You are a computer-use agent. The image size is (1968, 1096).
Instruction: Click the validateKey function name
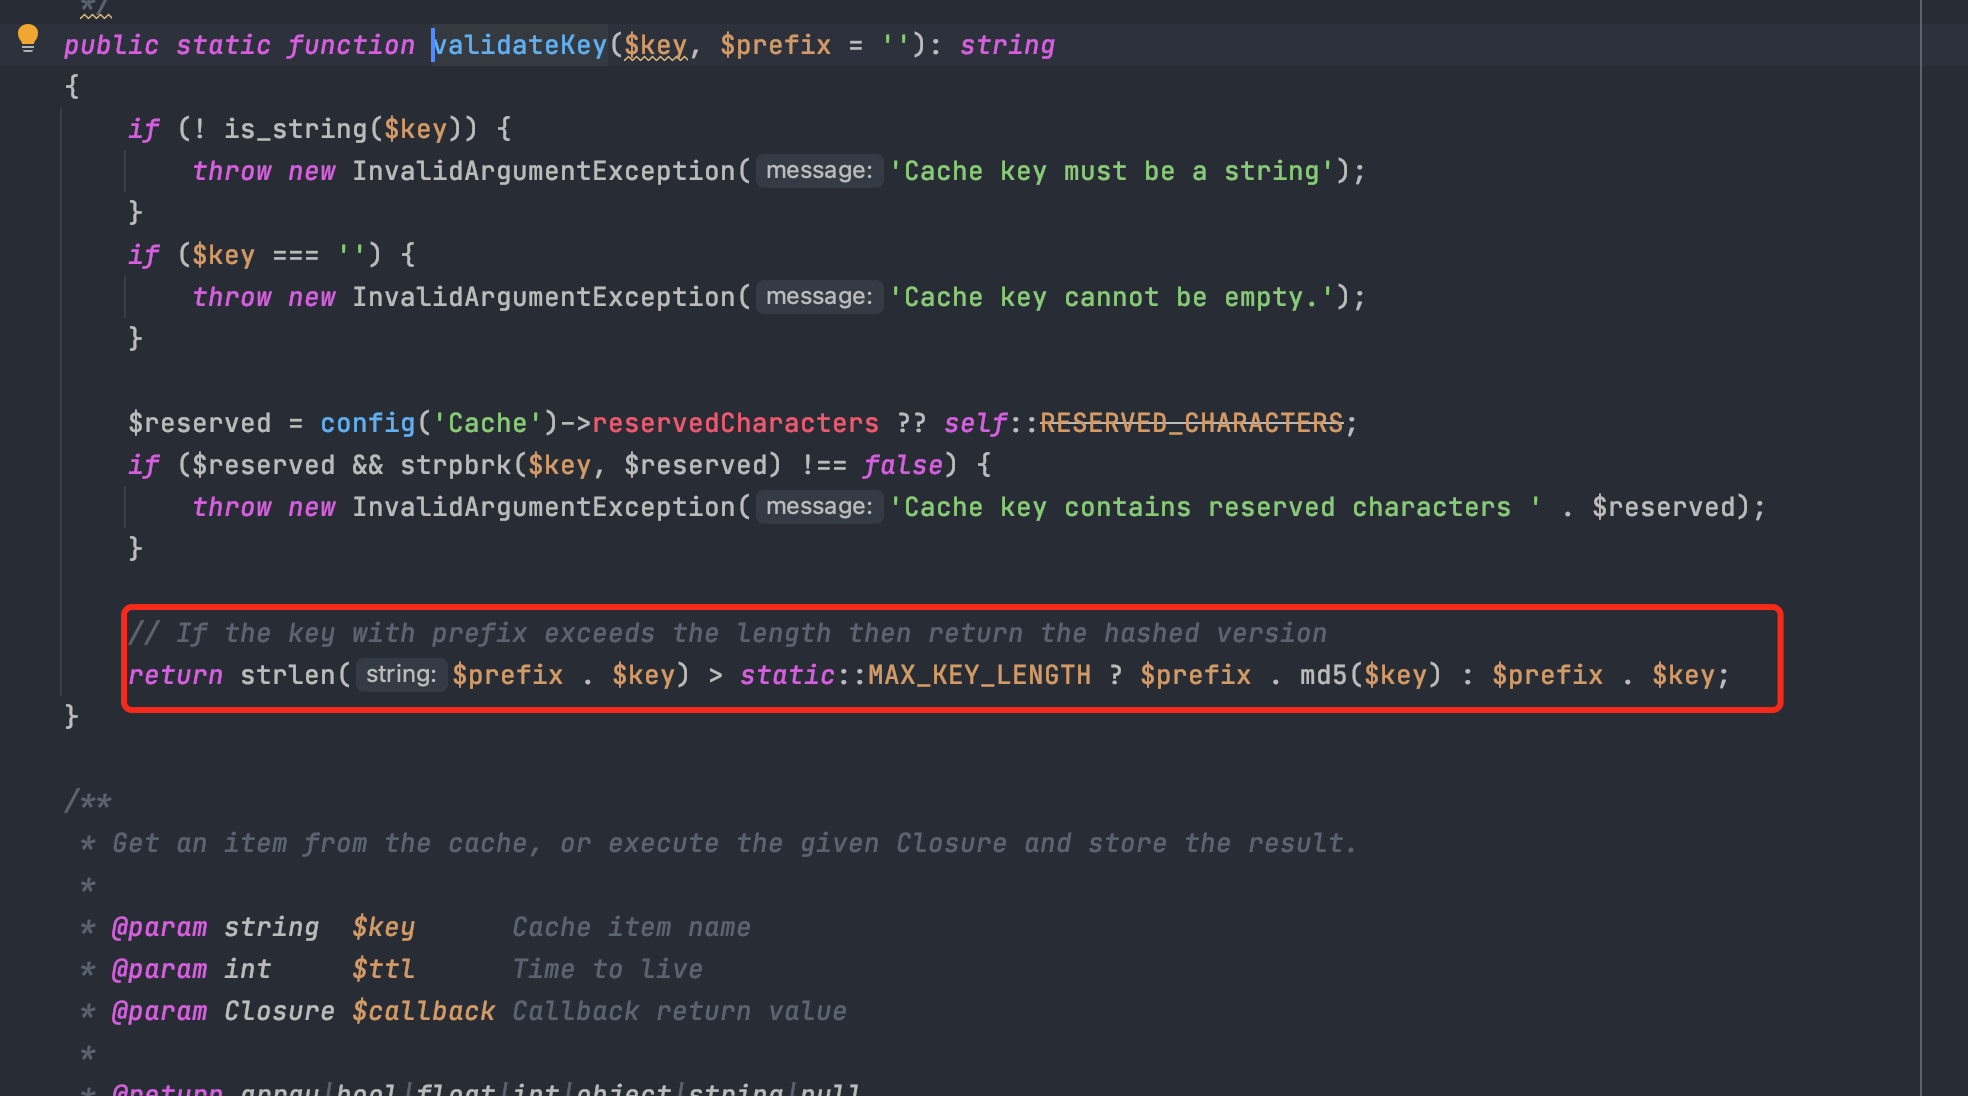(520, 45)
